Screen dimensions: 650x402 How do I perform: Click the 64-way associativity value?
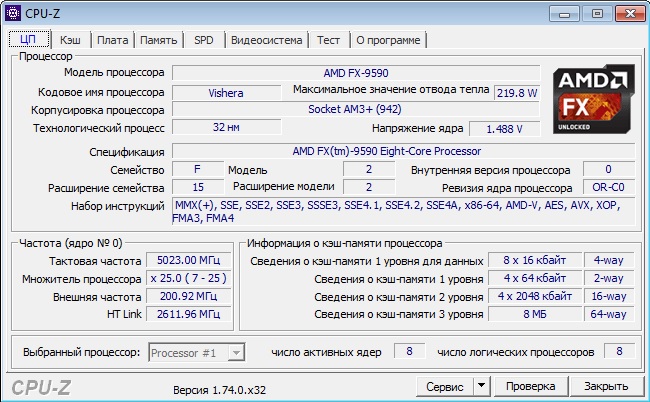click(x=609, y=314)
